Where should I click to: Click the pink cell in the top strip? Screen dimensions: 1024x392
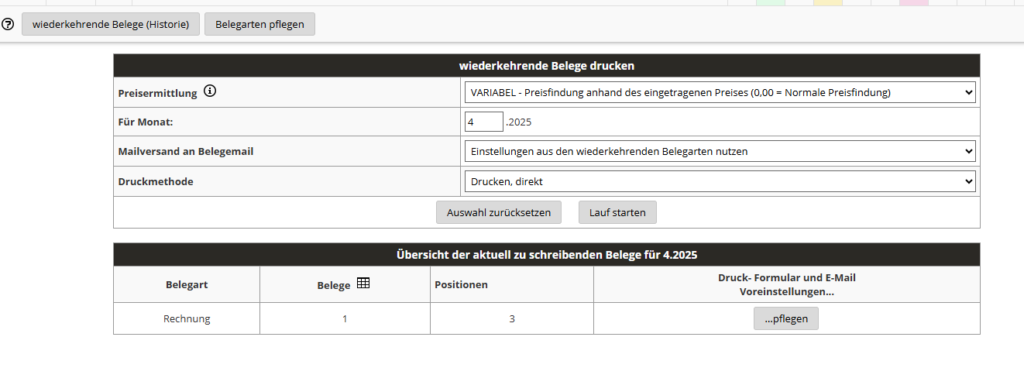coord(914,3)
